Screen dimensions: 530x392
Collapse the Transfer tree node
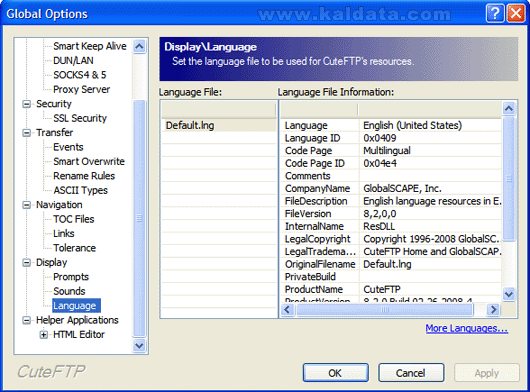pyautogui.click(x=26, y=133)
